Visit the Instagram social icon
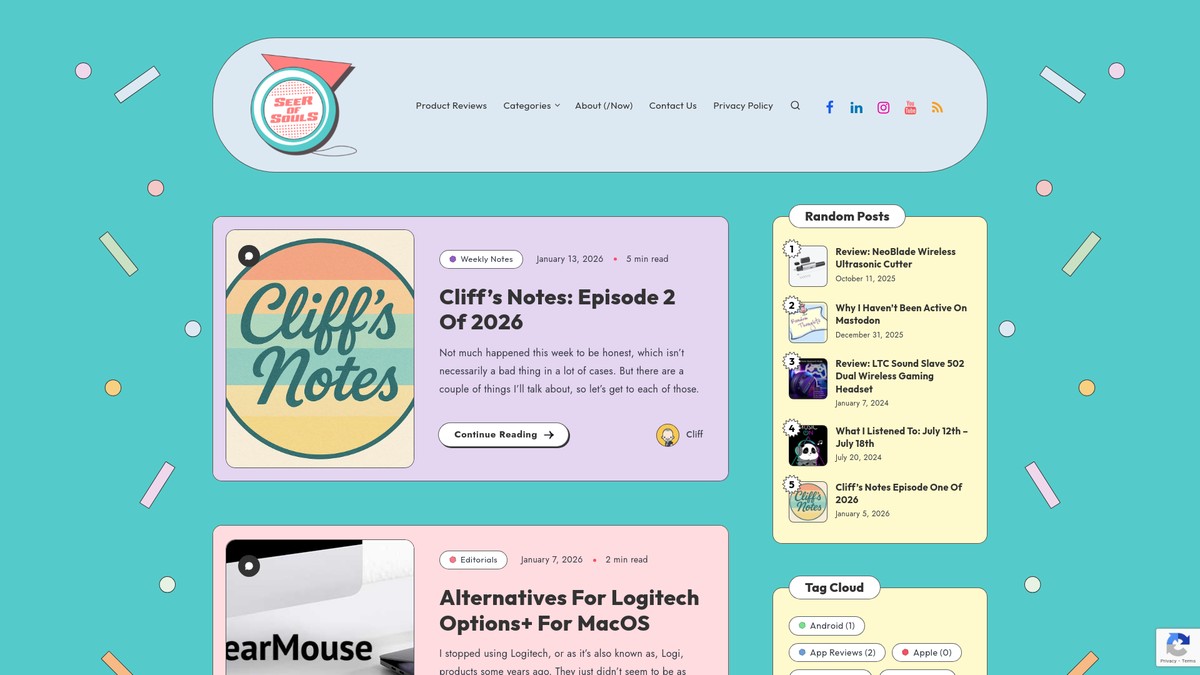 pyautogui.click(x=883, y=107)
